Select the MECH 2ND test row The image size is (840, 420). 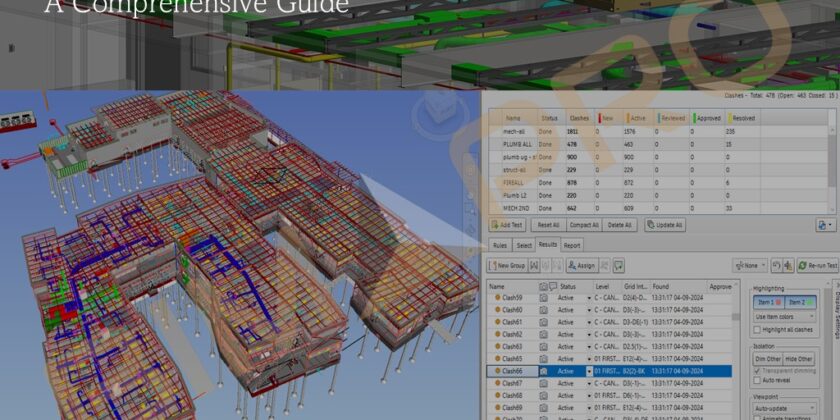[658, 208]
